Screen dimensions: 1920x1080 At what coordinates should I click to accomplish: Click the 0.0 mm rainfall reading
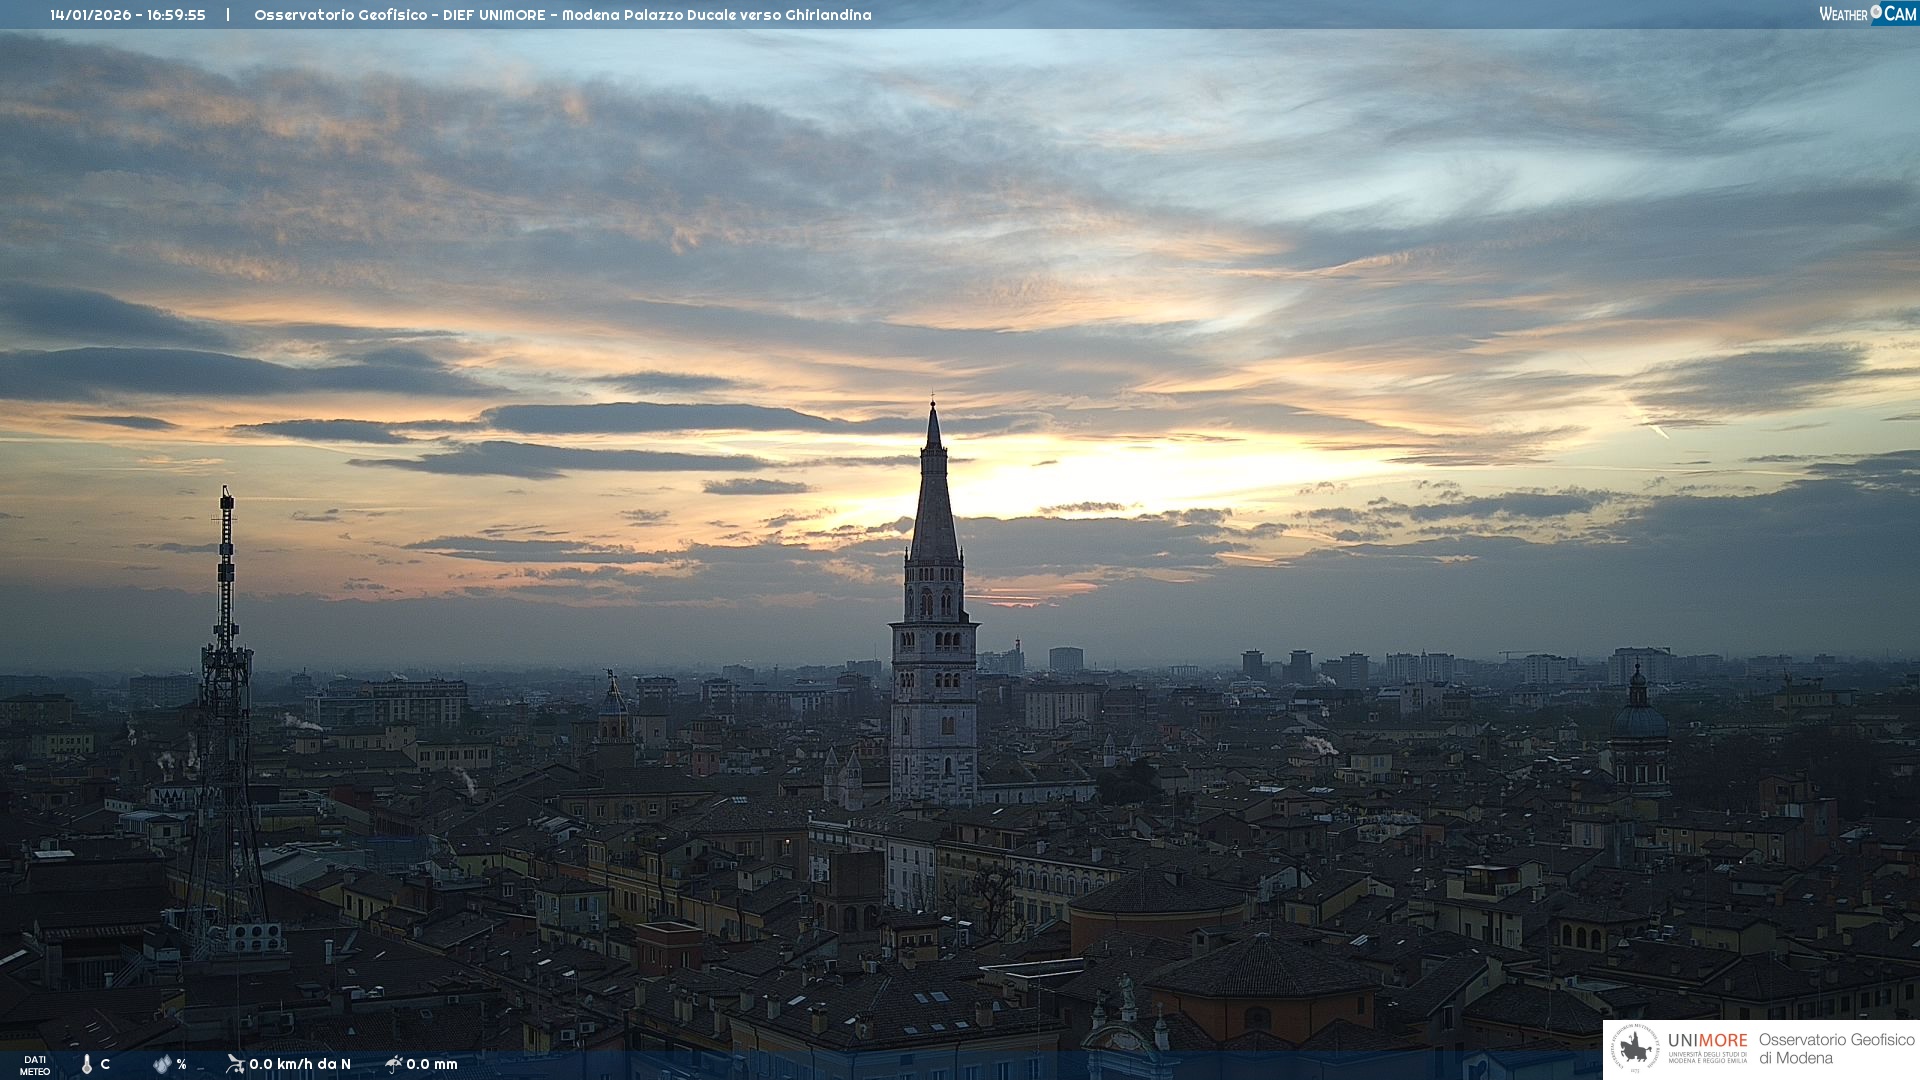point(432,1064)
